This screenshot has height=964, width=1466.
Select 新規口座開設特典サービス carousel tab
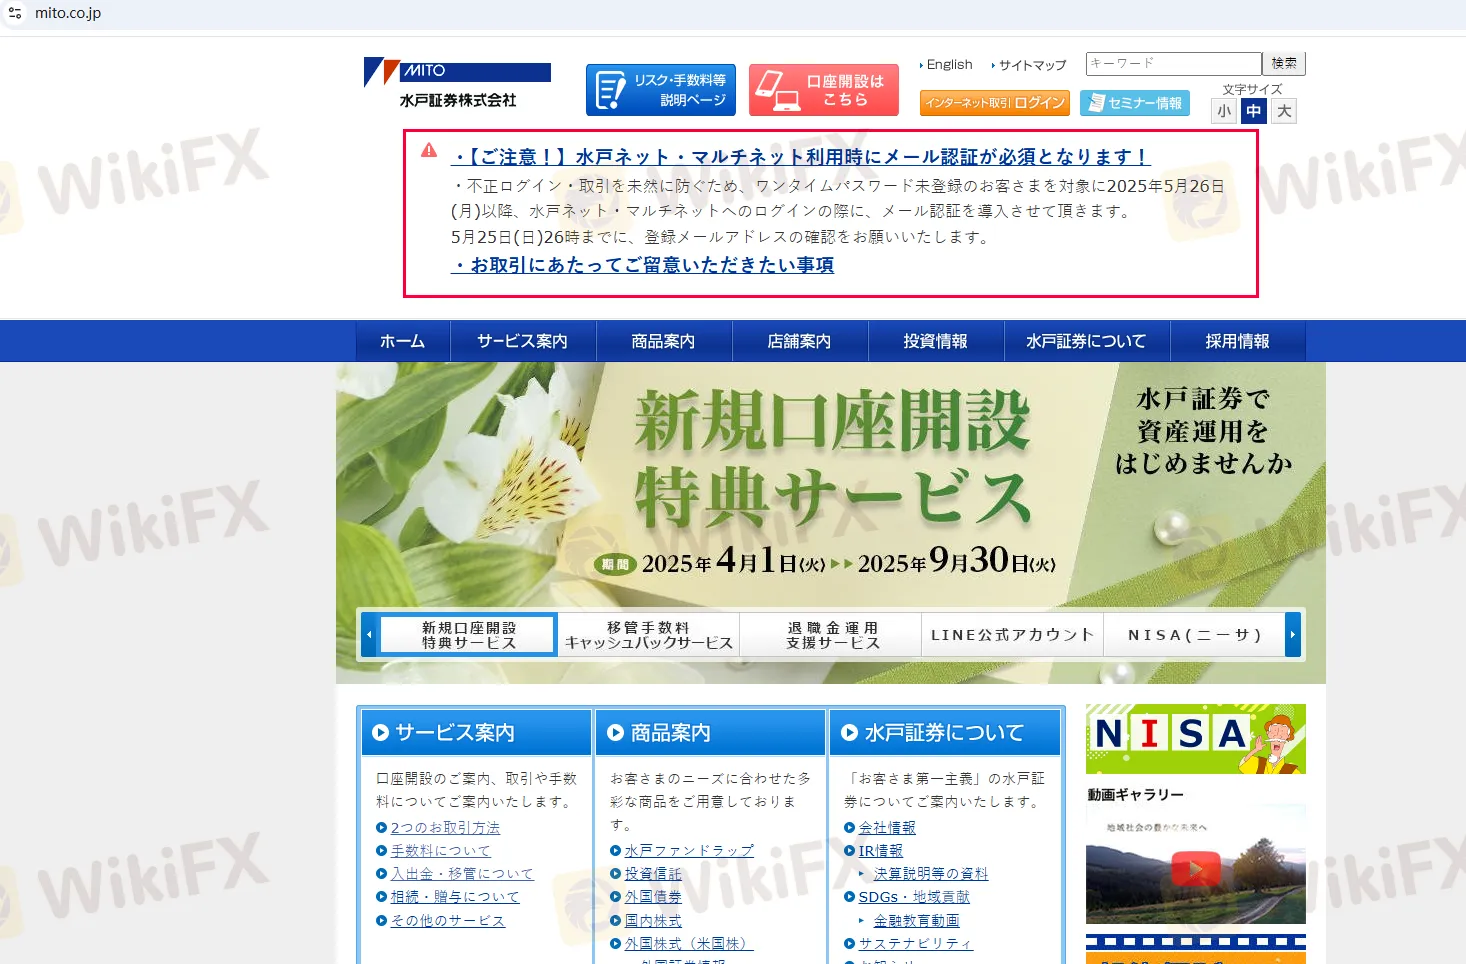468,635
